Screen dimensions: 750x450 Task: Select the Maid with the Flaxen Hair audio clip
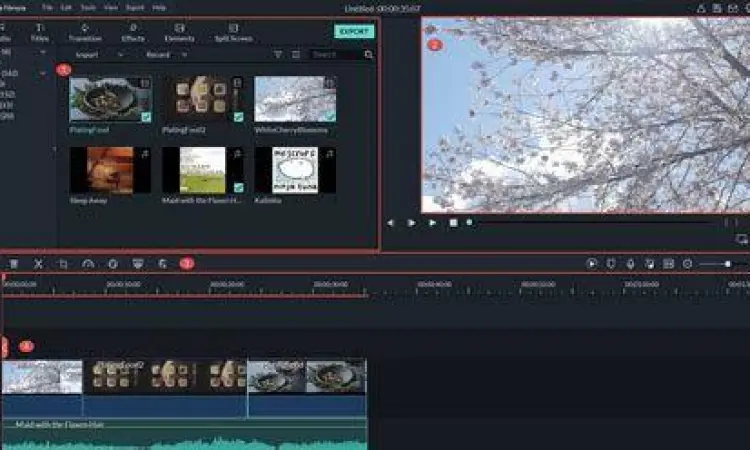pyautogui.click(x=185, y=435)
